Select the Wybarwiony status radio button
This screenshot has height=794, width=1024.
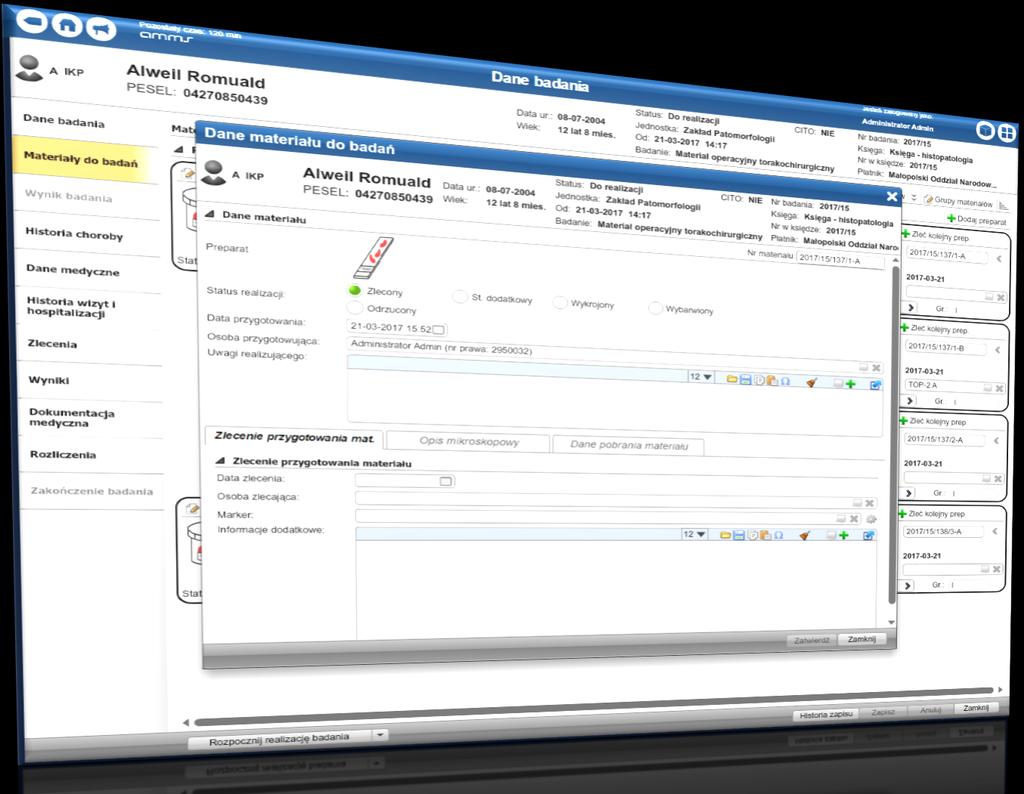click(655, 308)
